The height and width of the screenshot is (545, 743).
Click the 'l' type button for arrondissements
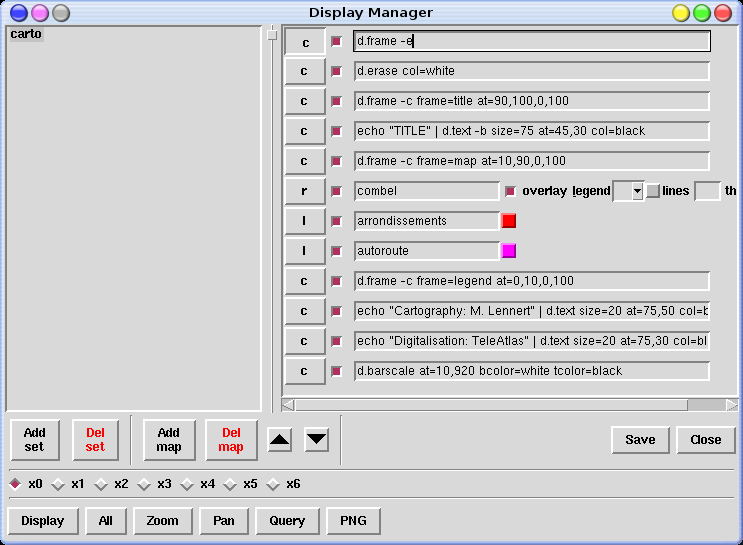[304, 221]
